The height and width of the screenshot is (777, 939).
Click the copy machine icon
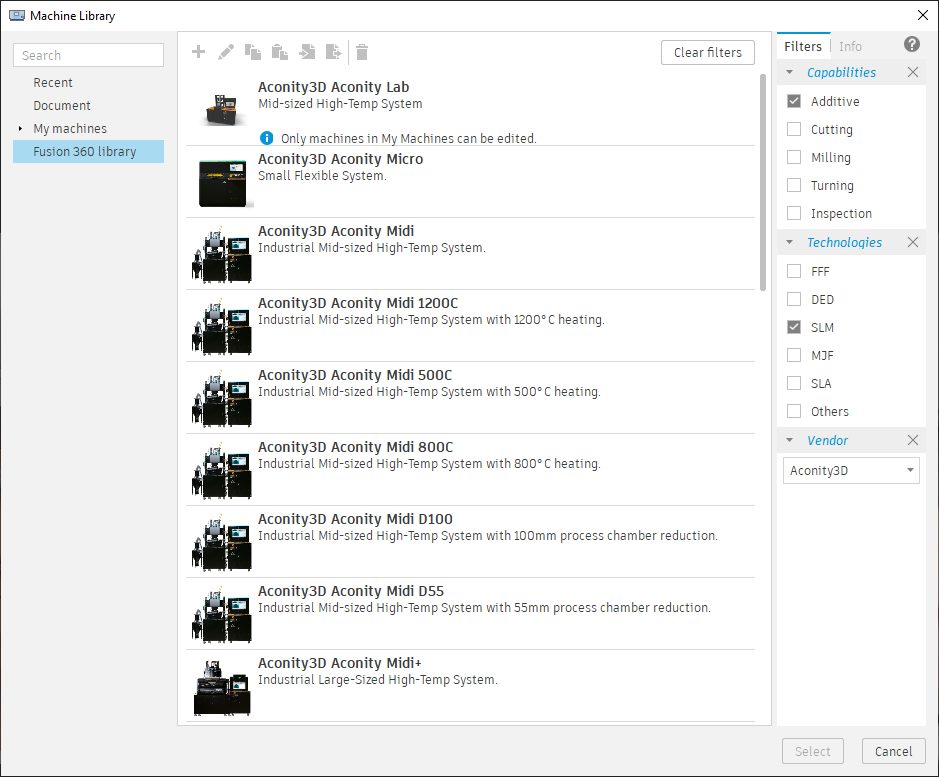pyautogui.click(x=253, y=52)
